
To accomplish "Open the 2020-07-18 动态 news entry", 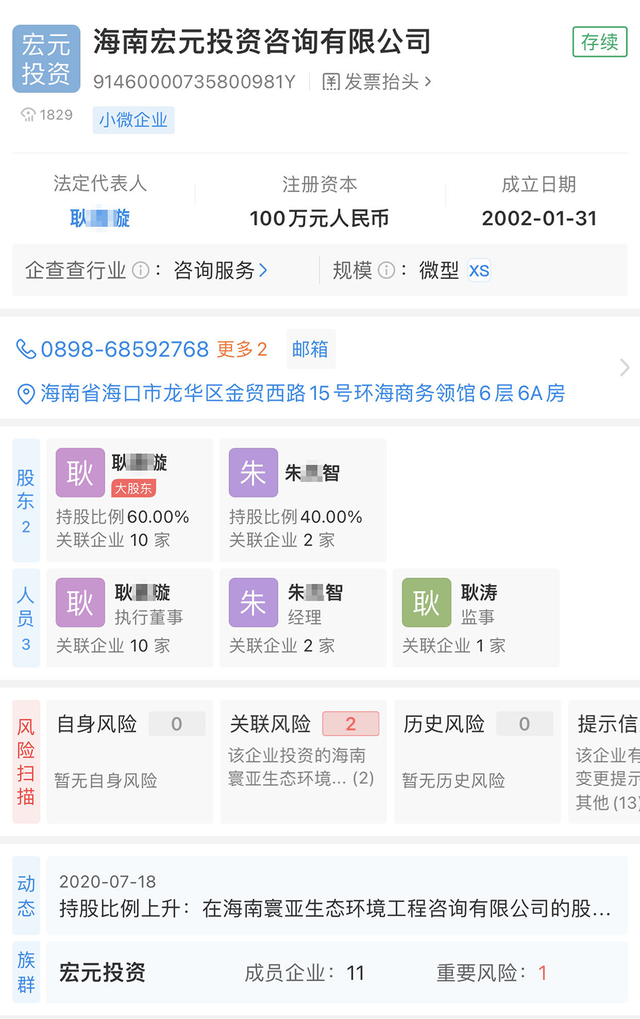I will click(337, 896).
